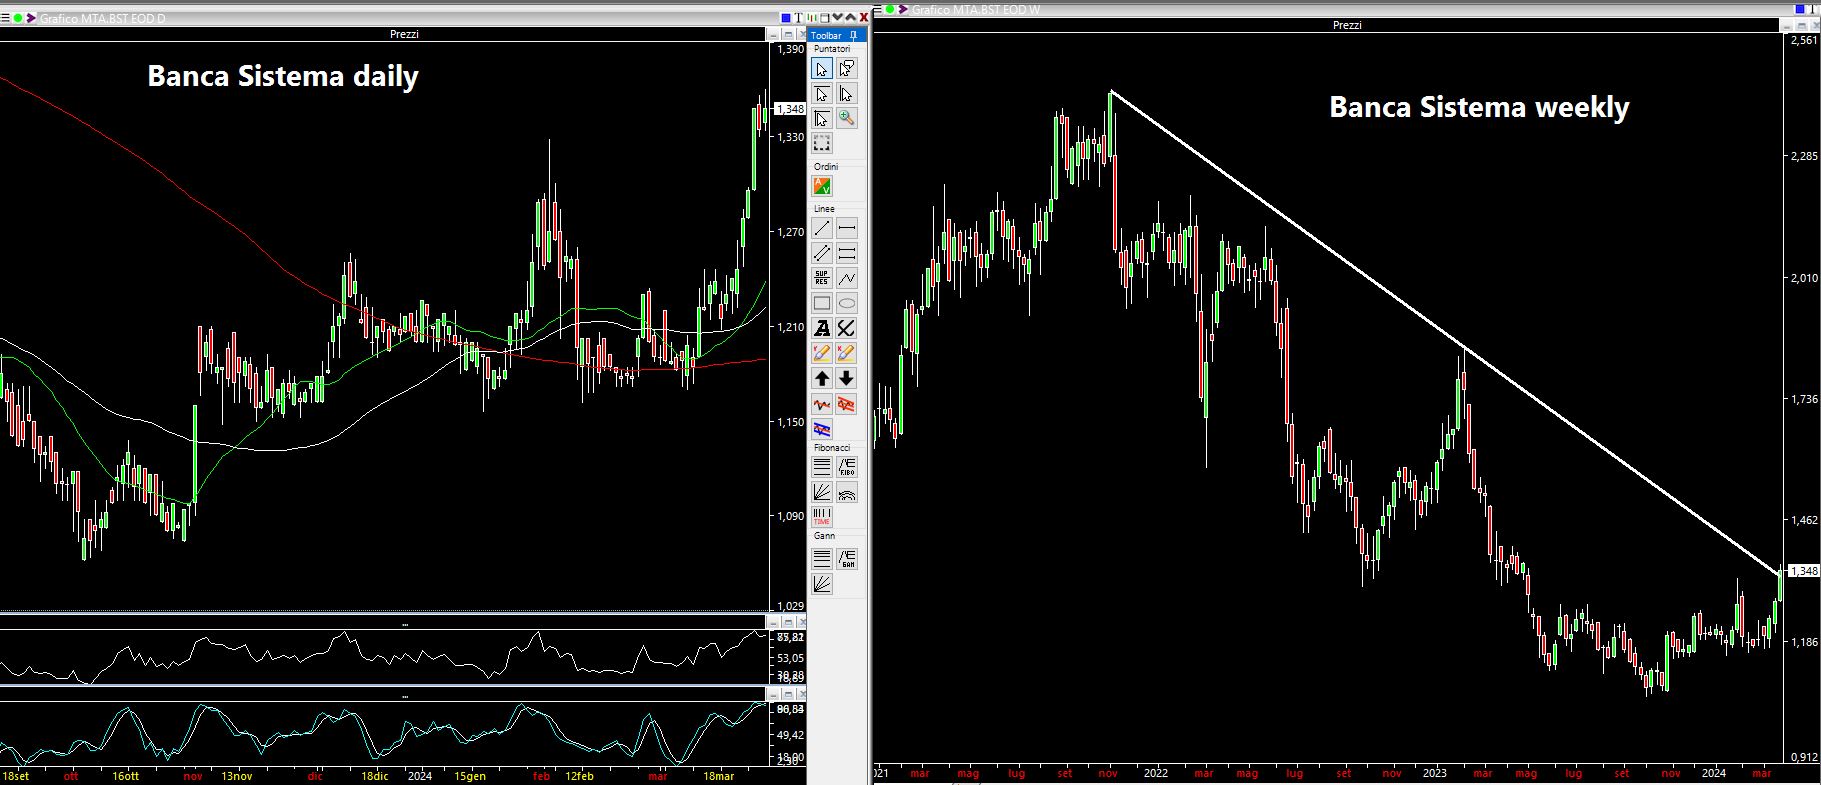Click the GAN extension tool

click(846, 558)
